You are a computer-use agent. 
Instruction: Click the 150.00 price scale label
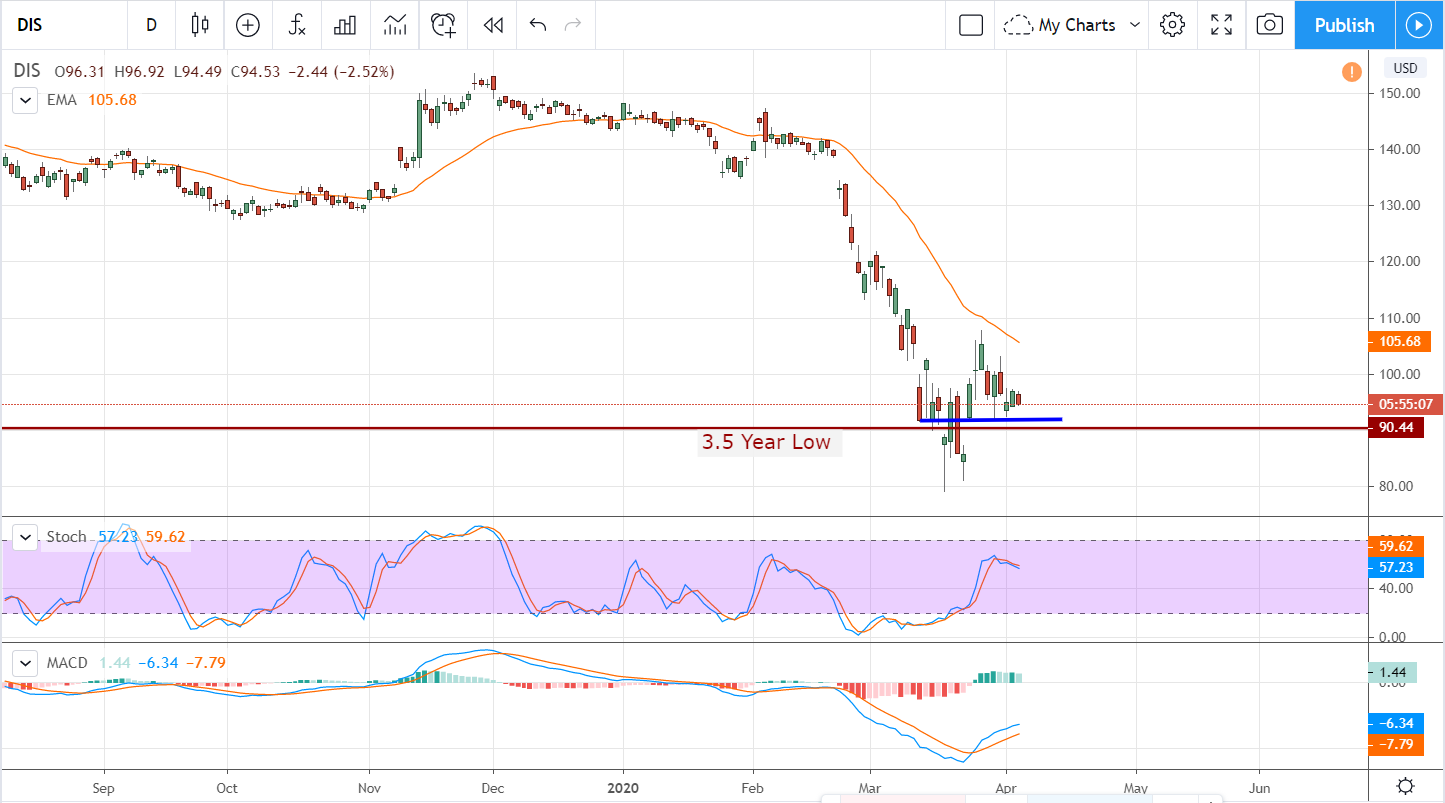pos(1400,93)
